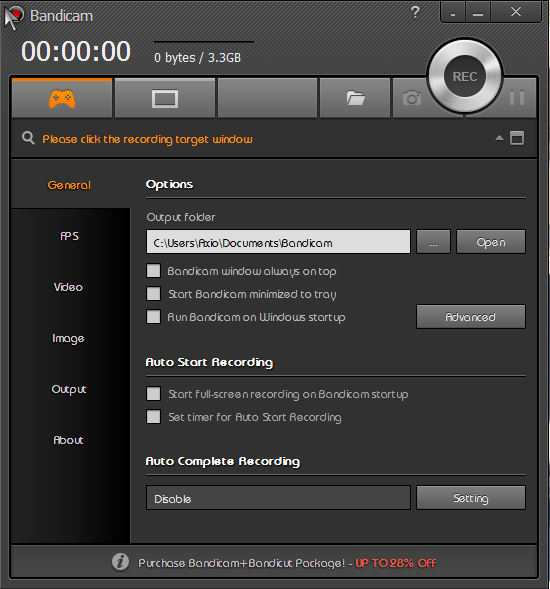Click the window mode square icon

click(x=517, y=138)
